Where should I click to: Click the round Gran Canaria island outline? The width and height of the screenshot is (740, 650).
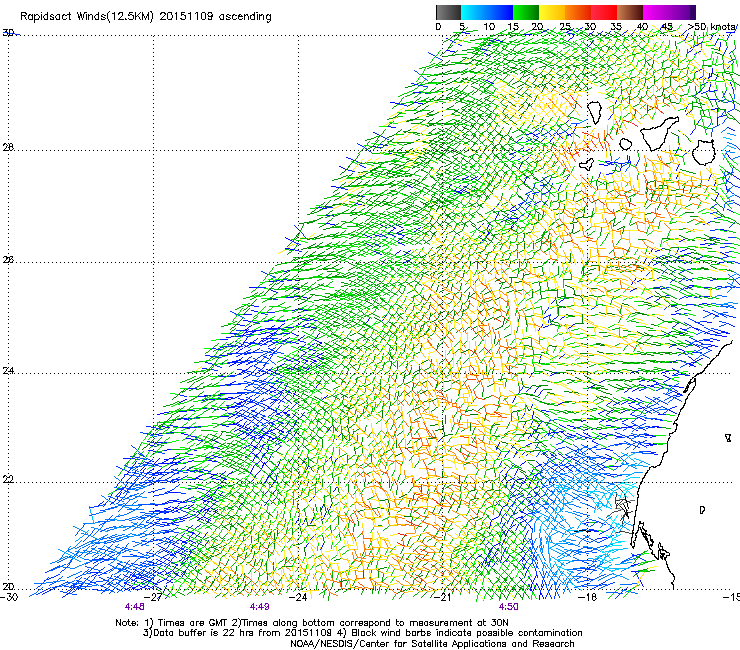(x=704, y=152)
